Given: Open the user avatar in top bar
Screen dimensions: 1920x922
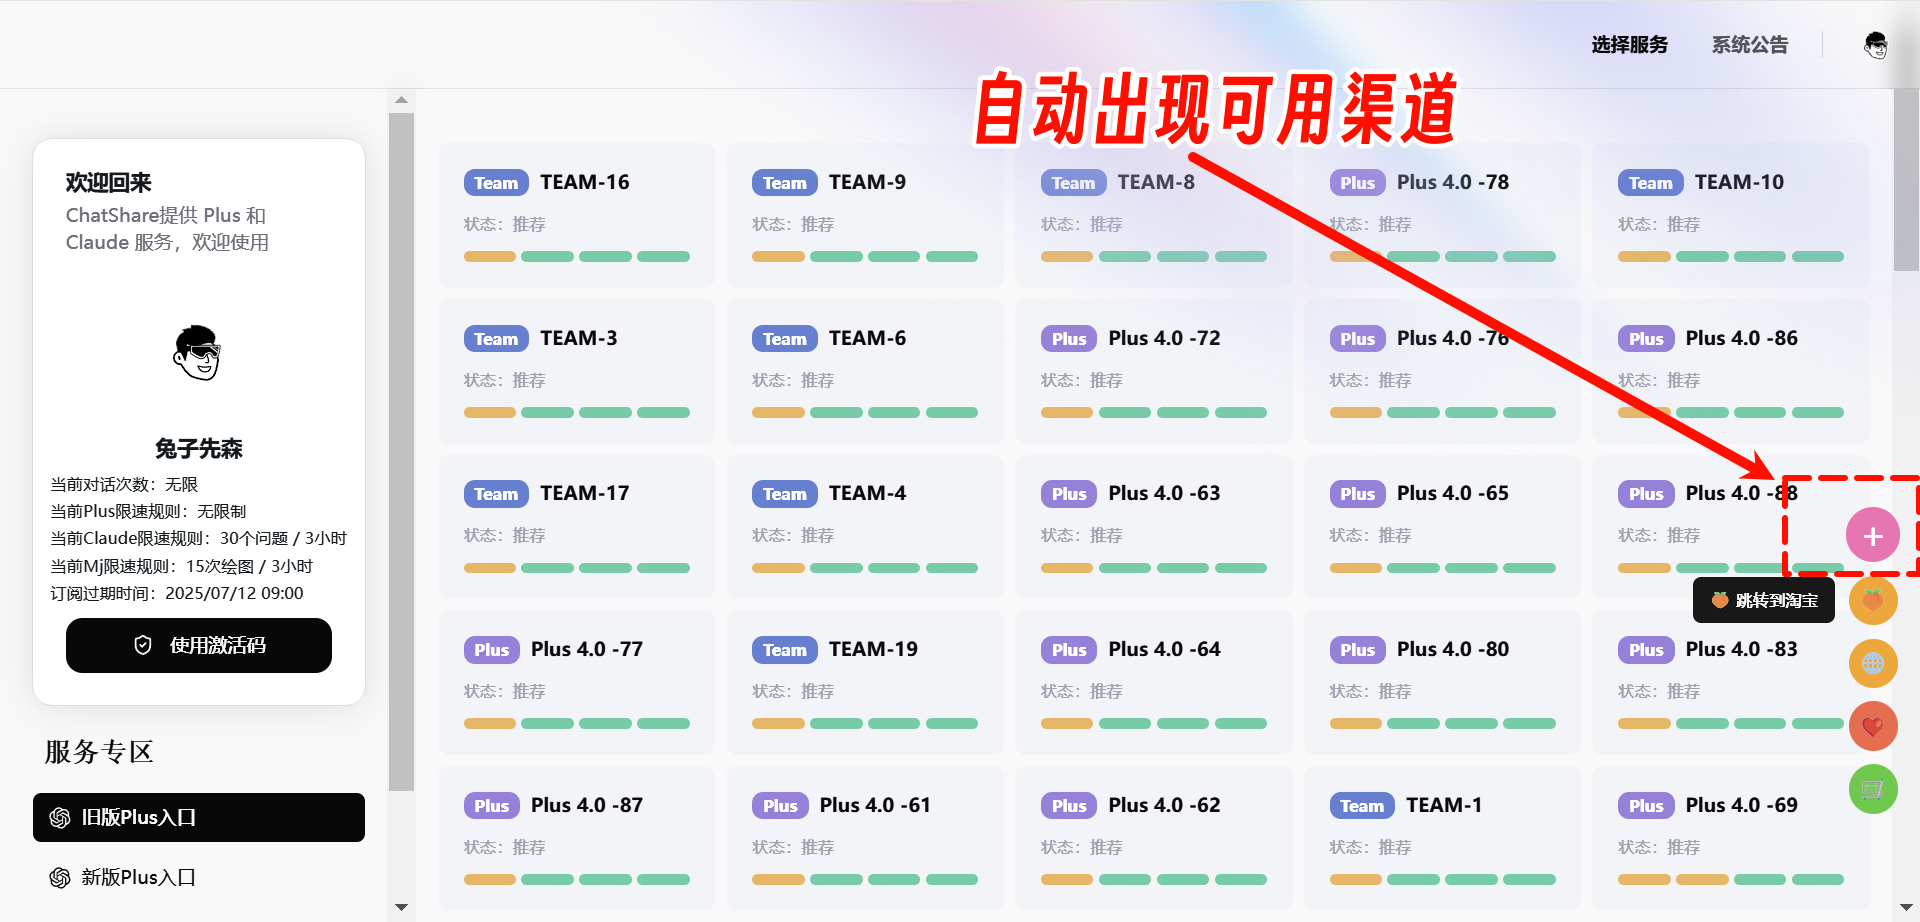Looking at the screenshot, I should click(x=1875, y=45).
